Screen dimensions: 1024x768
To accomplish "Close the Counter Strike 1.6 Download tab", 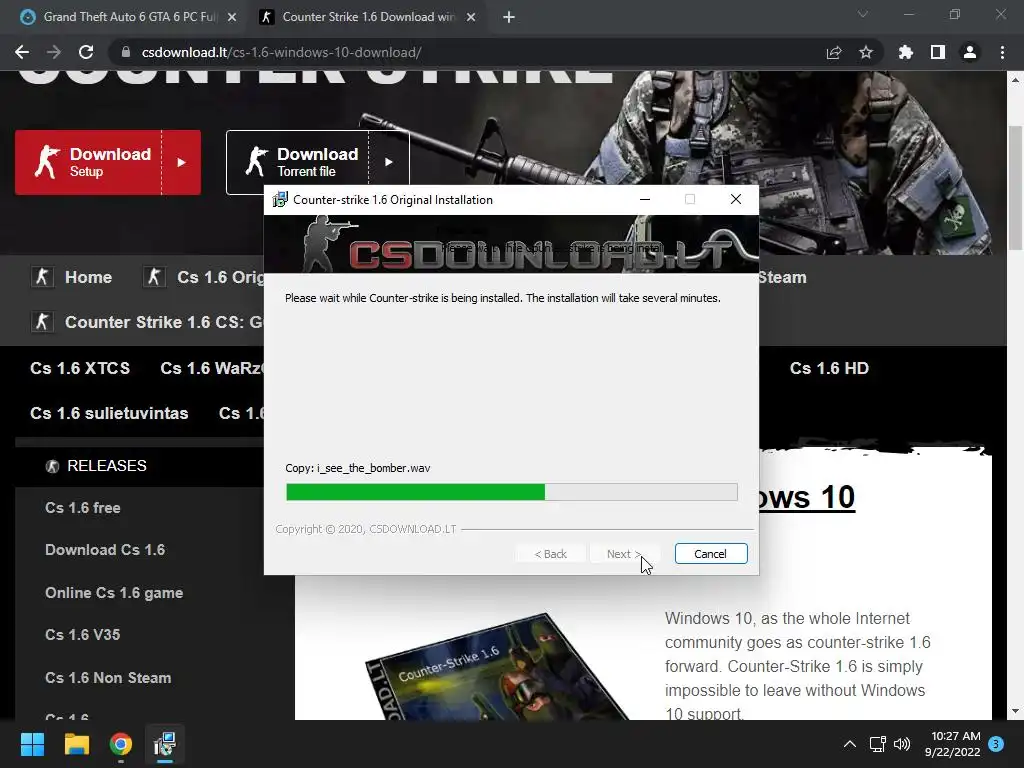I will coord(471,17).
